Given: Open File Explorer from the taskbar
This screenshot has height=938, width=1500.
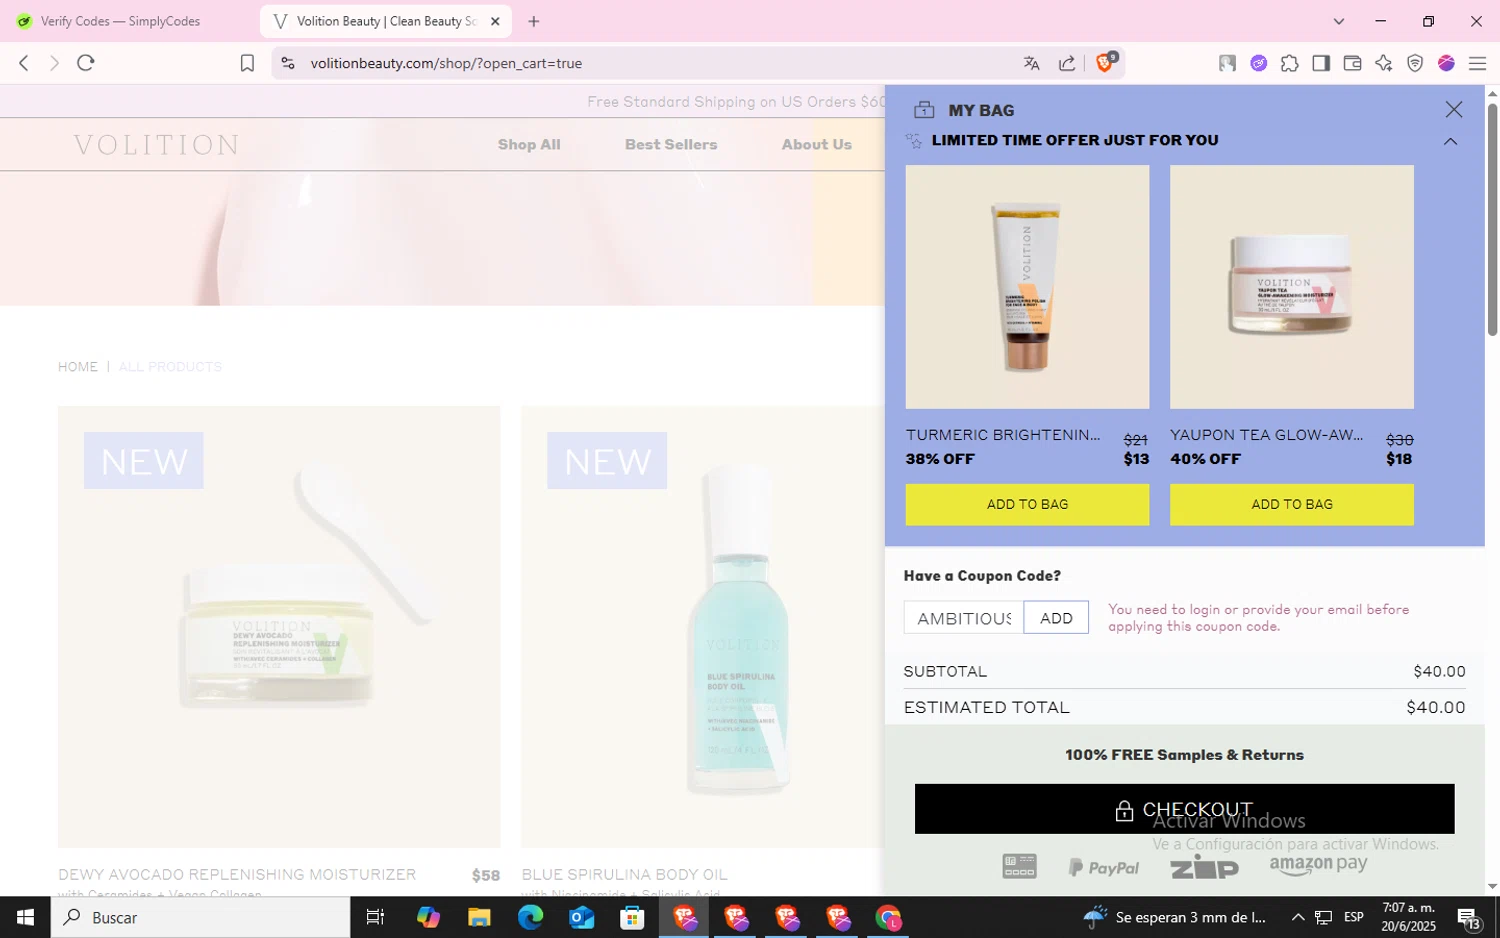Looking at the screenshot, I should coord(479,917).
